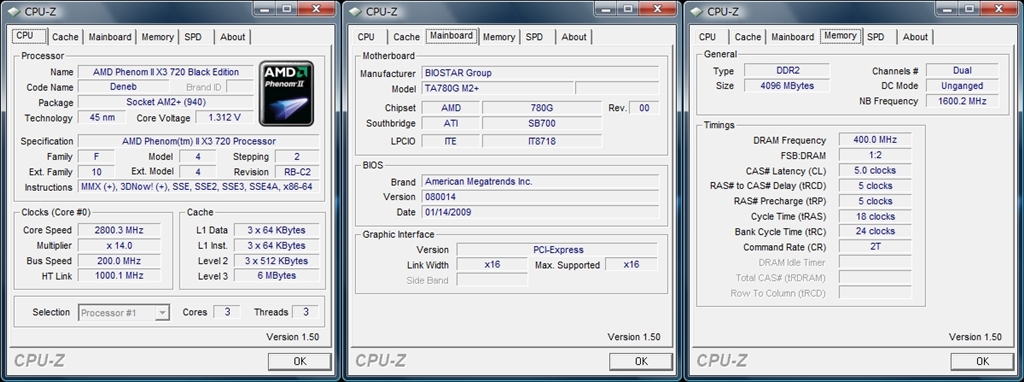Click the 080014 BIOS version field
The width and height of the screenshot is (1024, 382).
coord(539,197)
